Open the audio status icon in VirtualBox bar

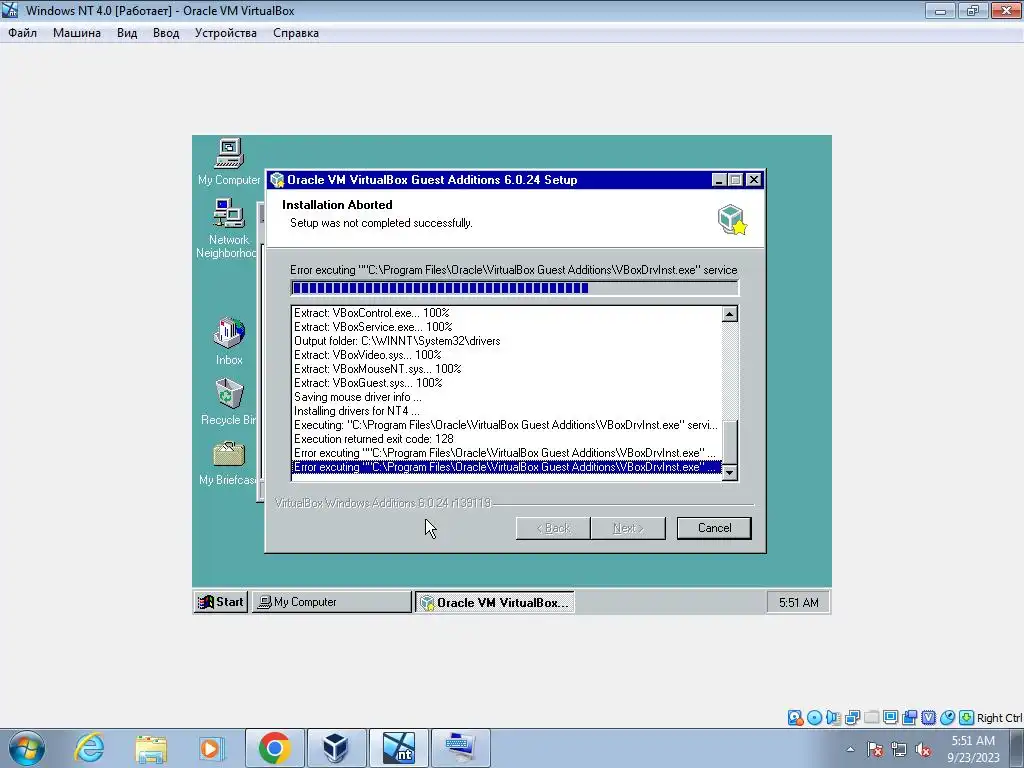833,718
